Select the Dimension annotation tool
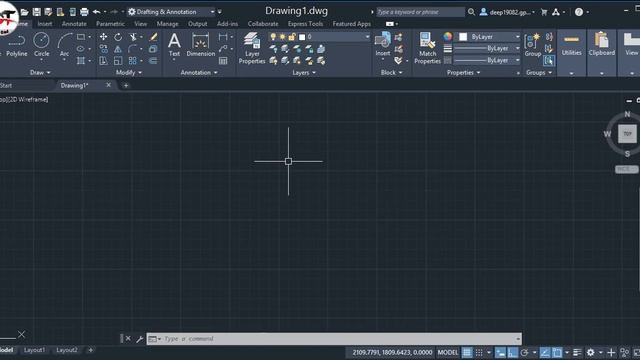Viewport: 640px width, 360px height. point(200,45)
